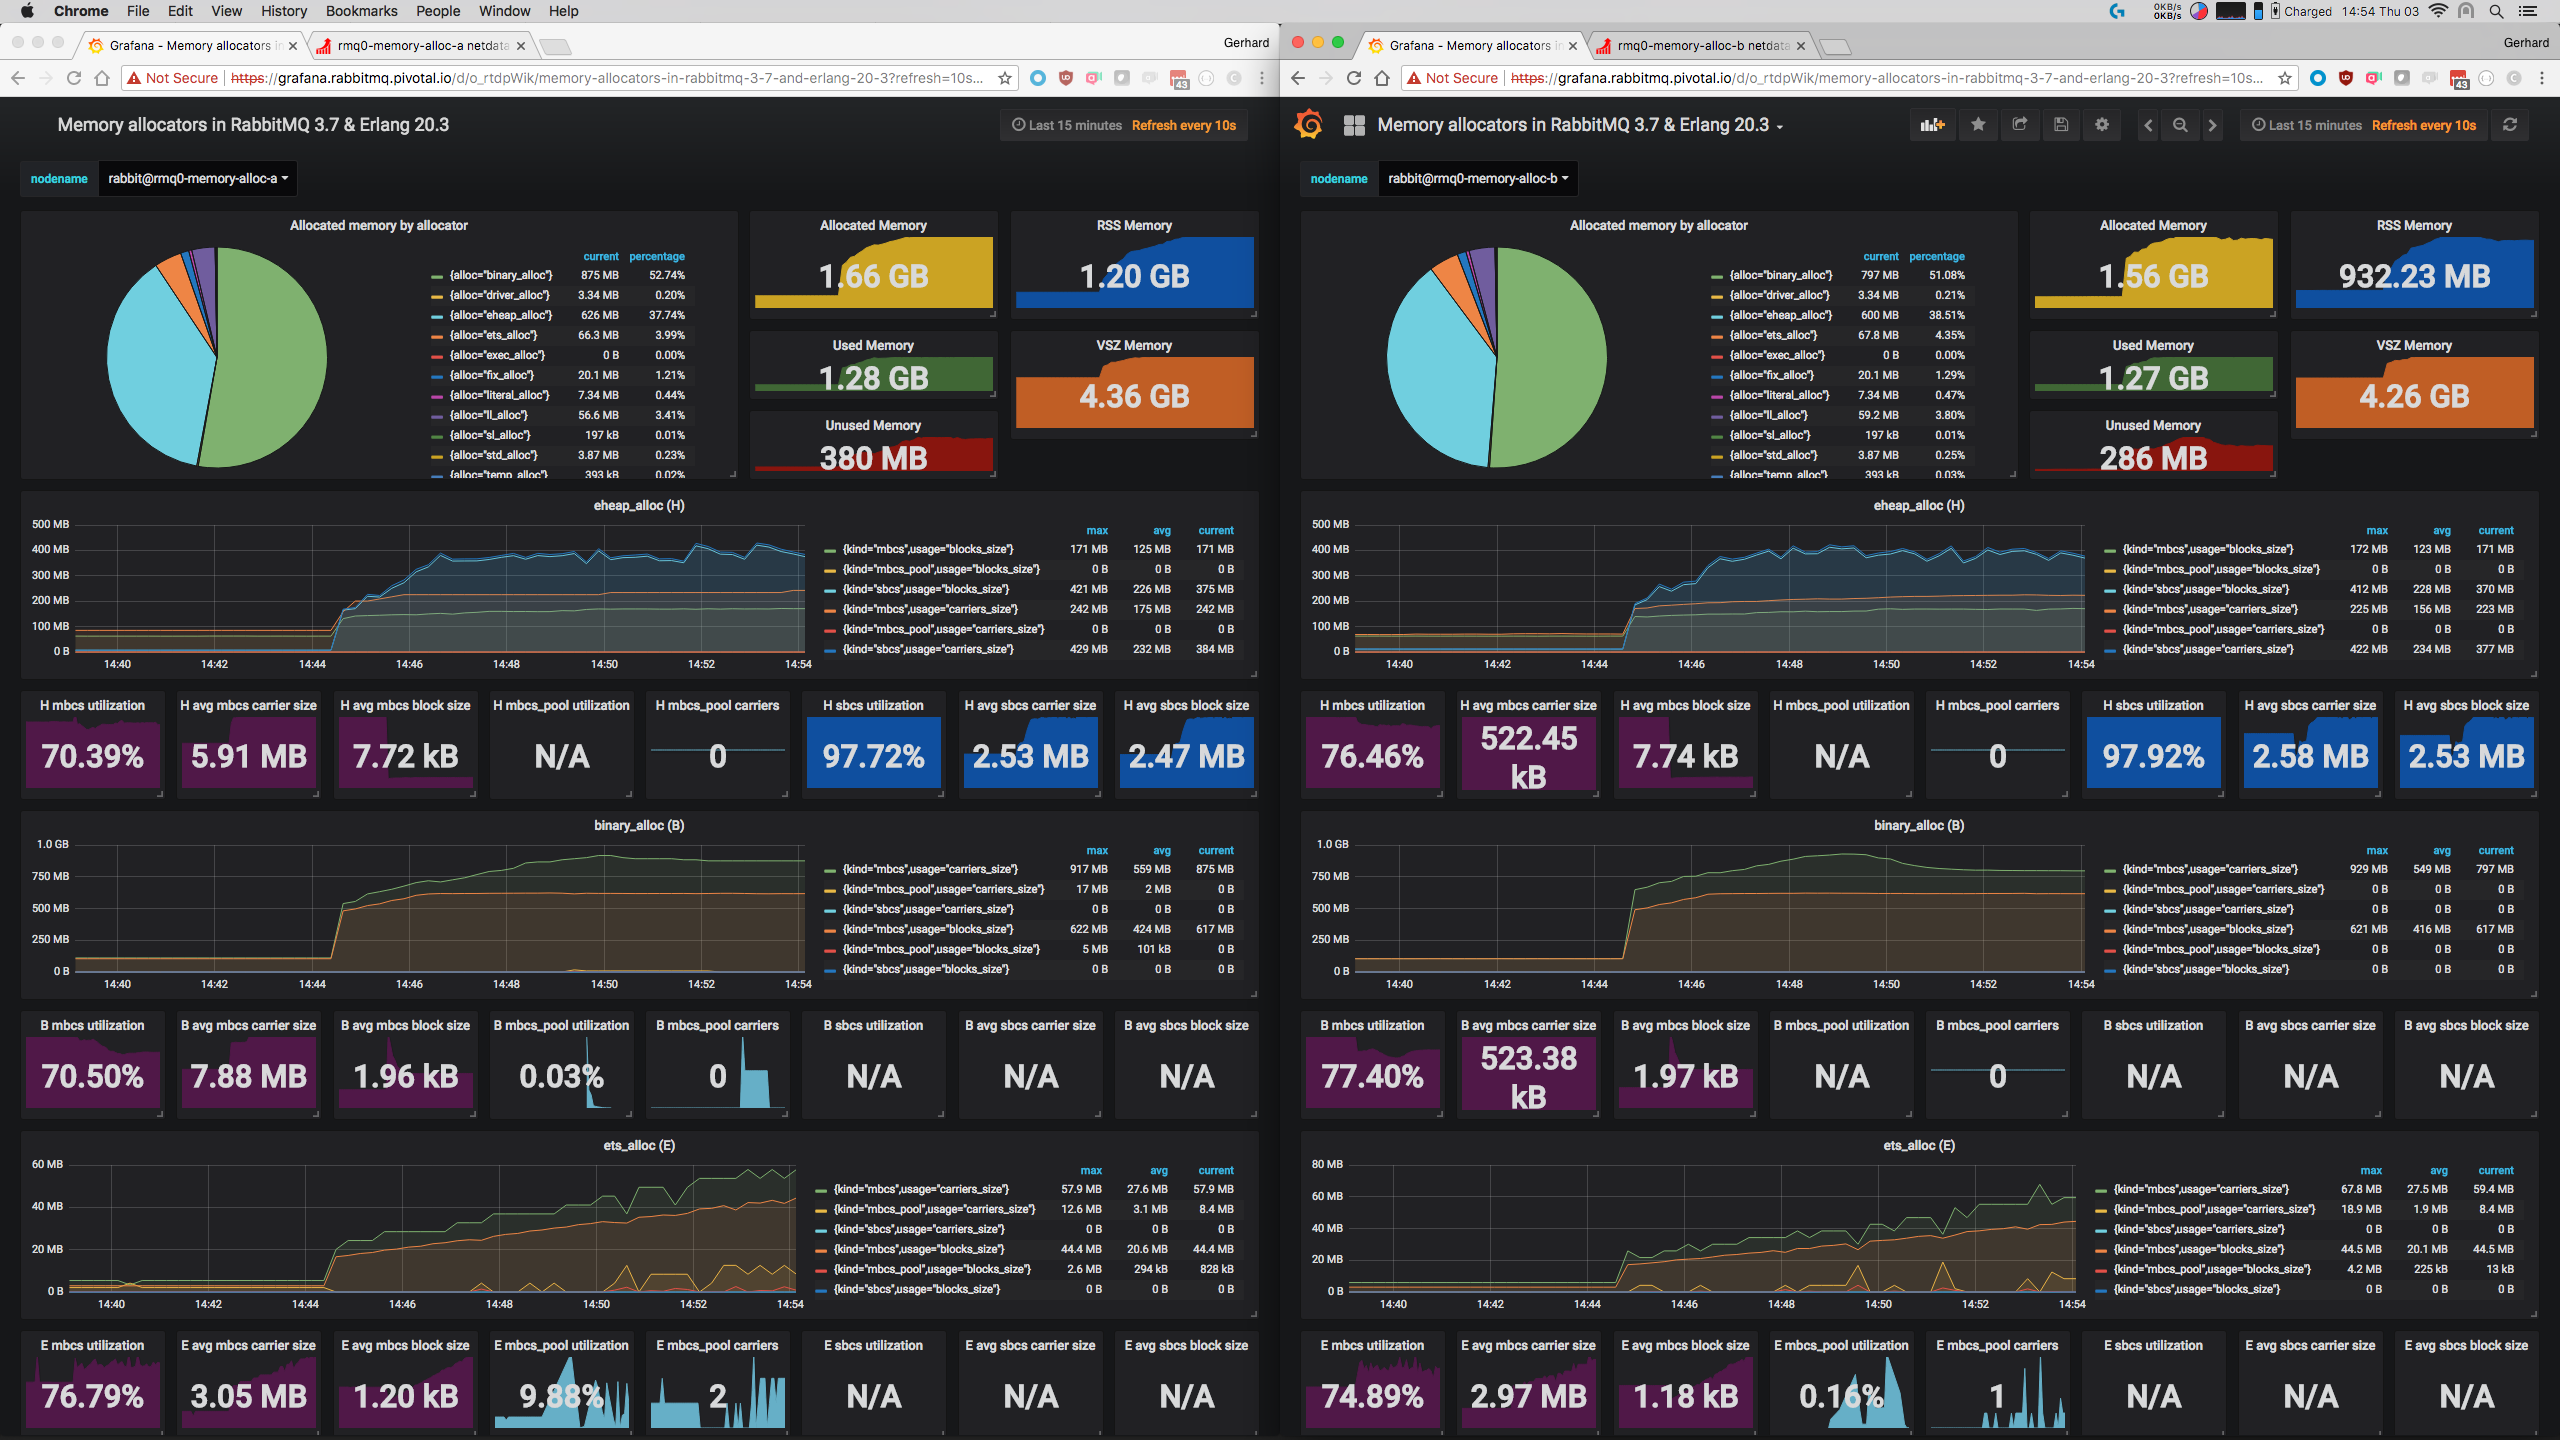Open Chrome File menu

click(x=138, y=11)
